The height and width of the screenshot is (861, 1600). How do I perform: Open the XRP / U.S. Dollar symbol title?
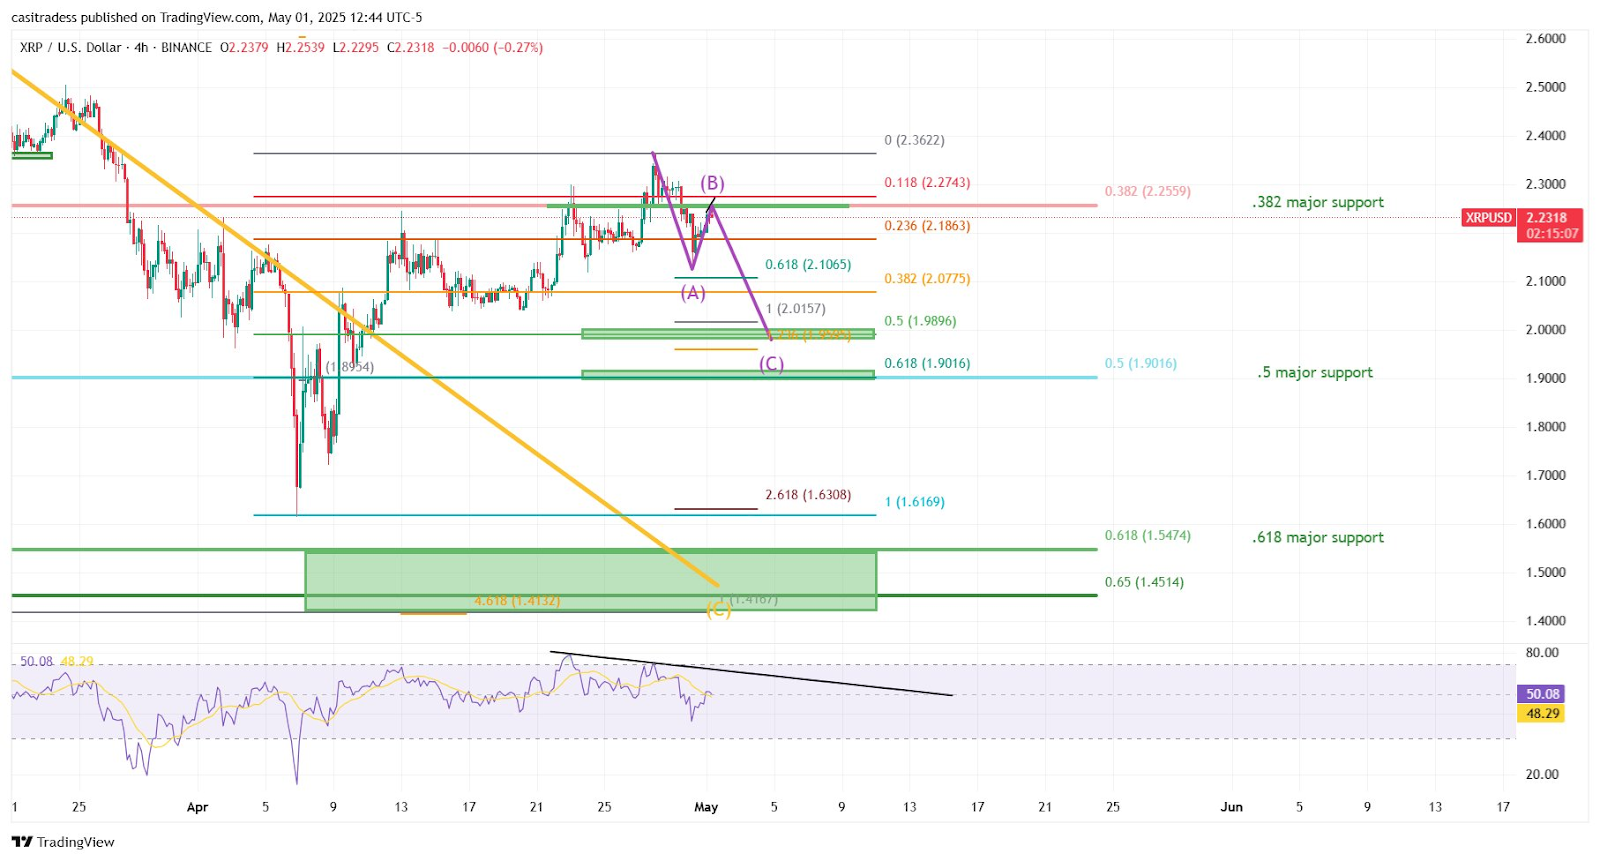click(70, 47)
